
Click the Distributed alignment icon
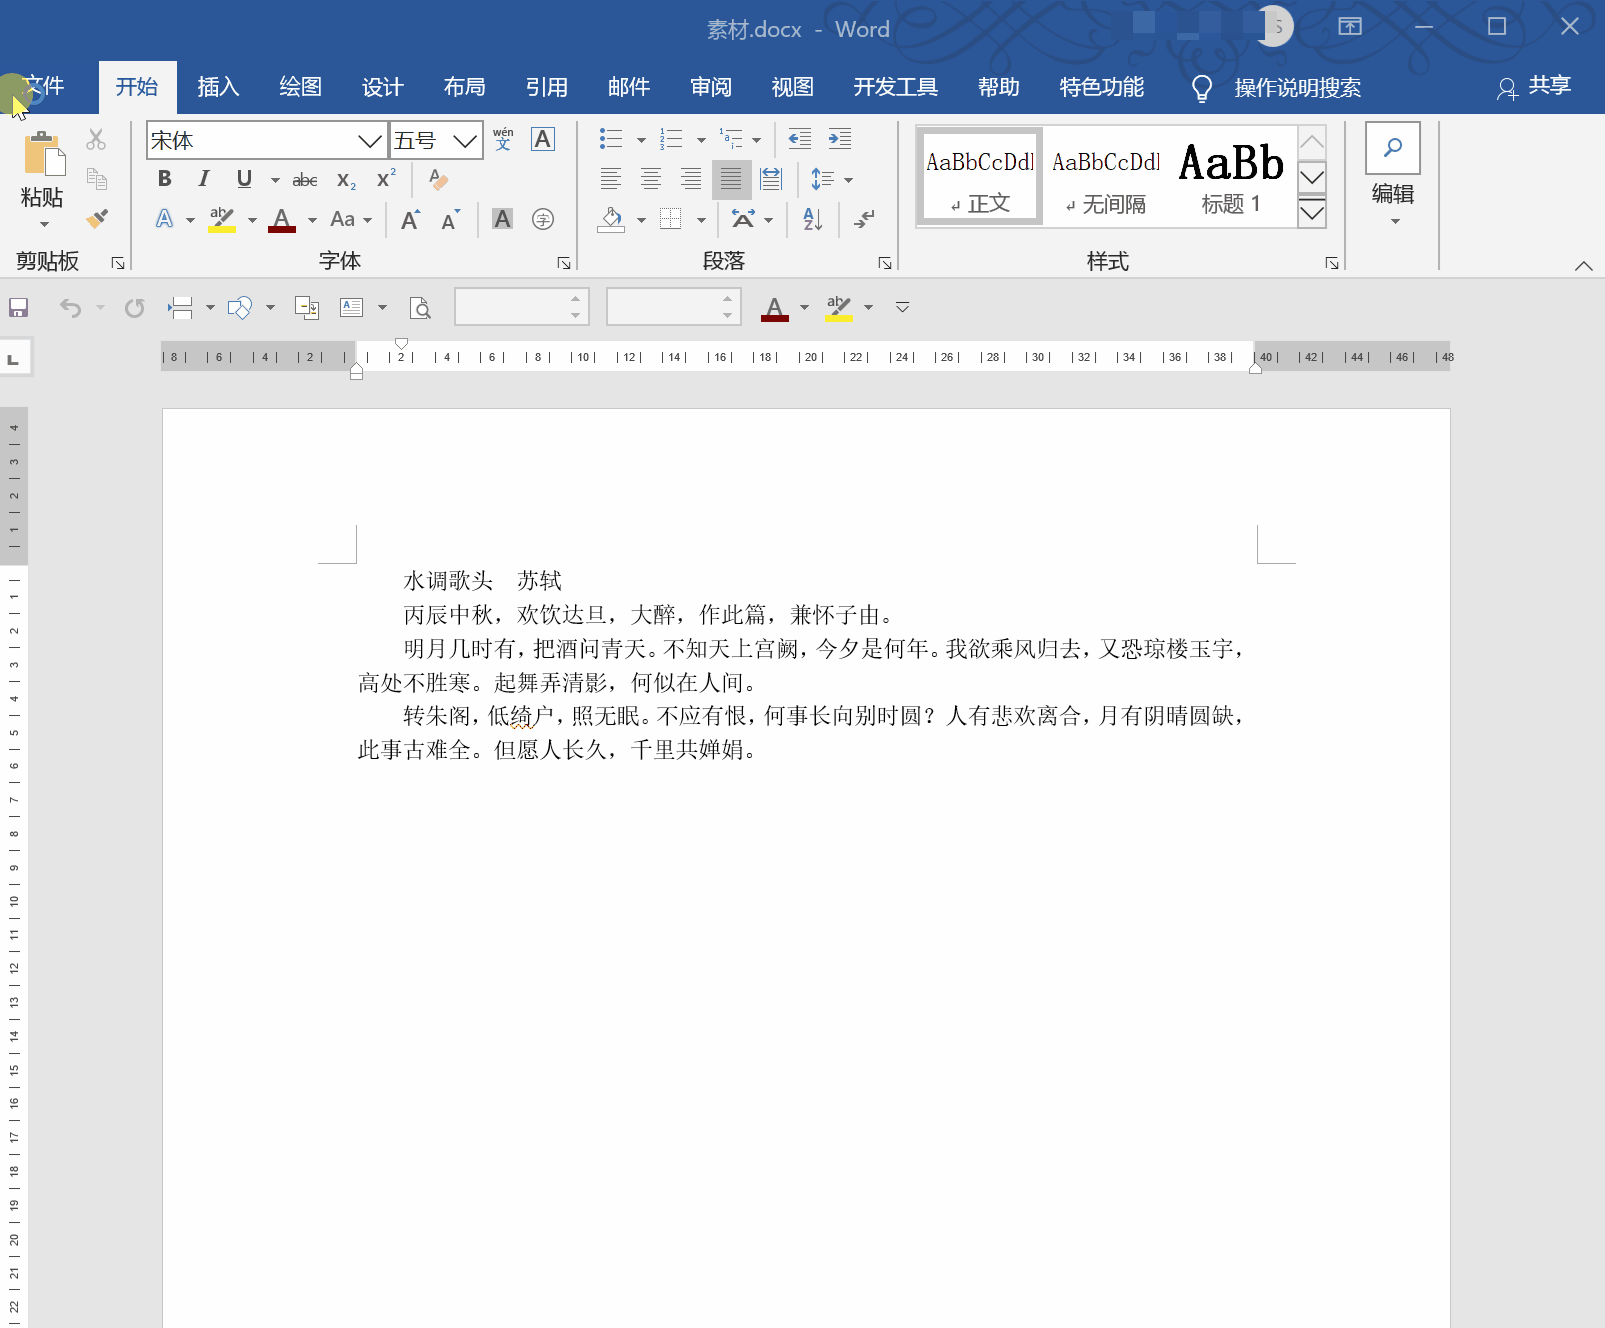point(771,179)
